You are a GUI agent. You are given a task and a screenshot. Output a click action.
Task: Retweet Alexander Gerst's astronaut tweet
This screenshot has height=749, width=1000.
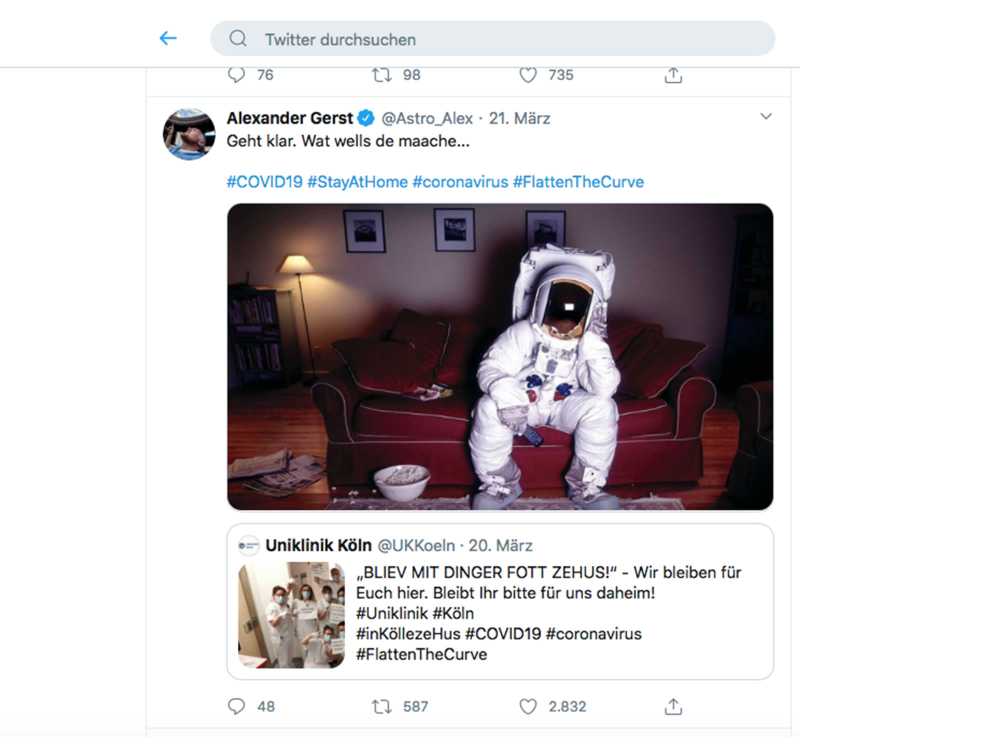tap(381, 706)
